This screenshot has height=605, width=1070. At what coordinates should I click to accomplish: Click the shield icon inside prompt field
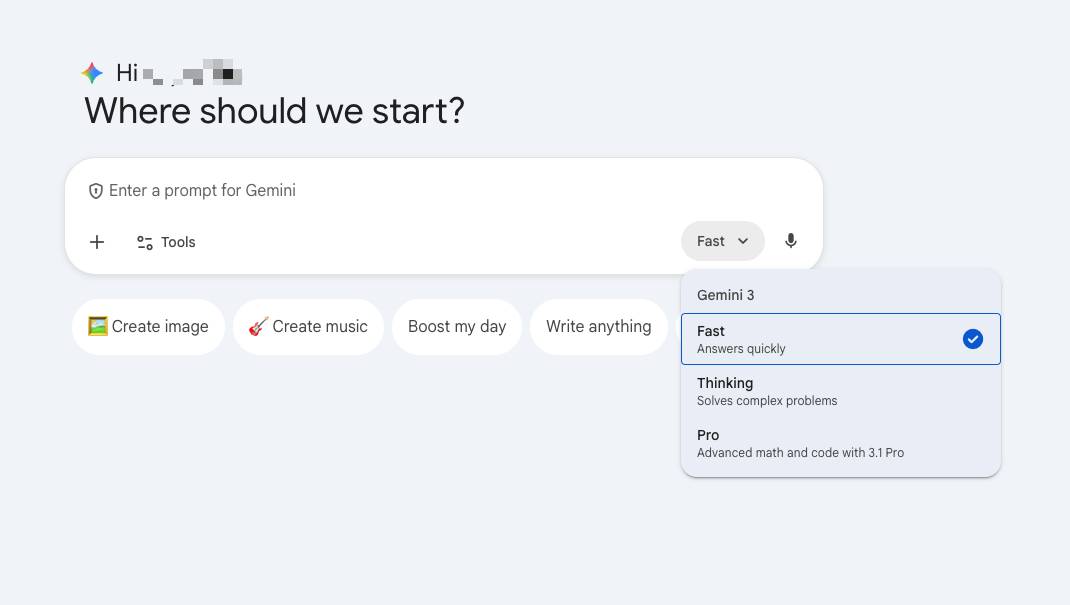click(96, 190)
